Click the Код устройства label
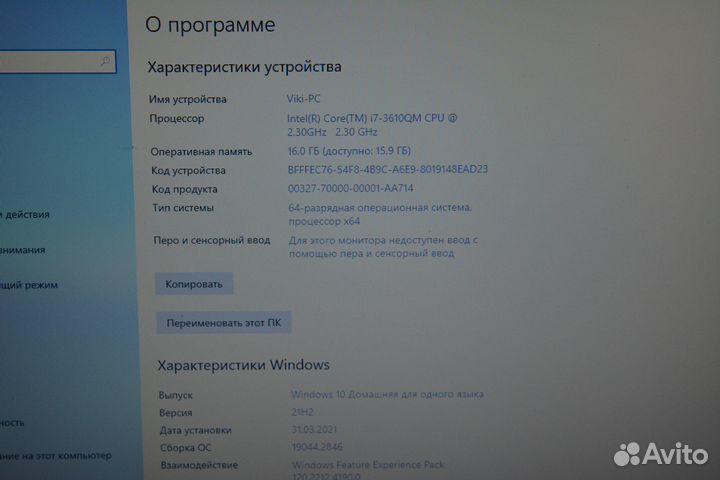The height and width of the screenshot is (480, 720). 188,170
